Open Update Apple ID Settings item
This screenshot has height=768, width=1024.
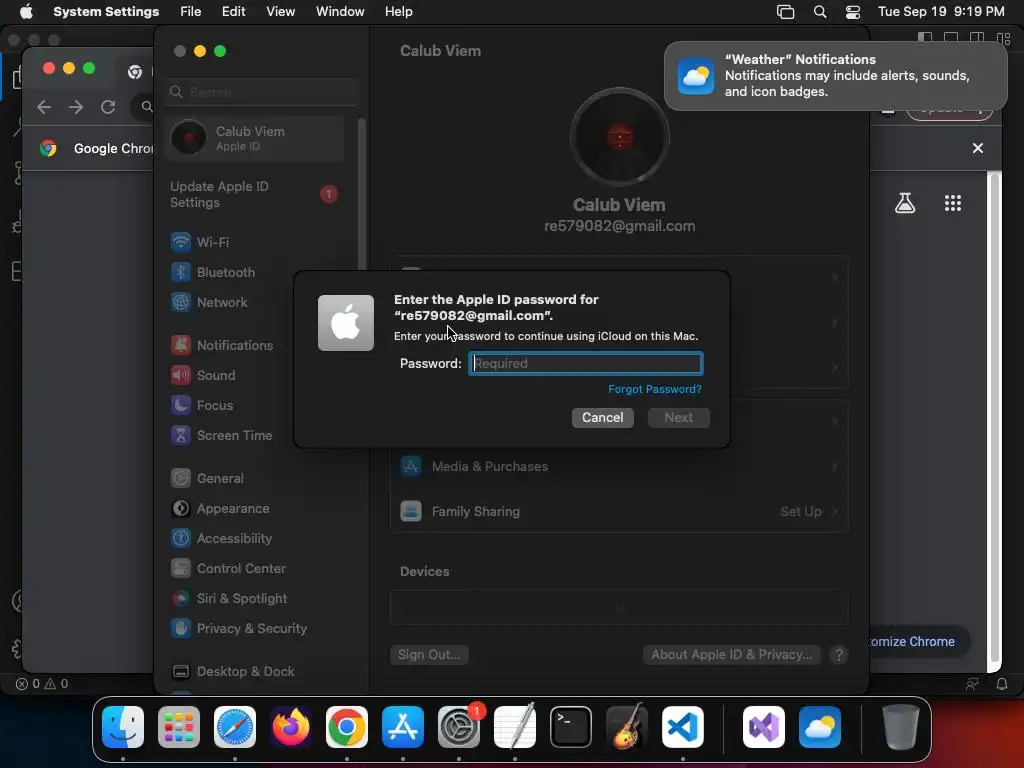pos(255,195)
